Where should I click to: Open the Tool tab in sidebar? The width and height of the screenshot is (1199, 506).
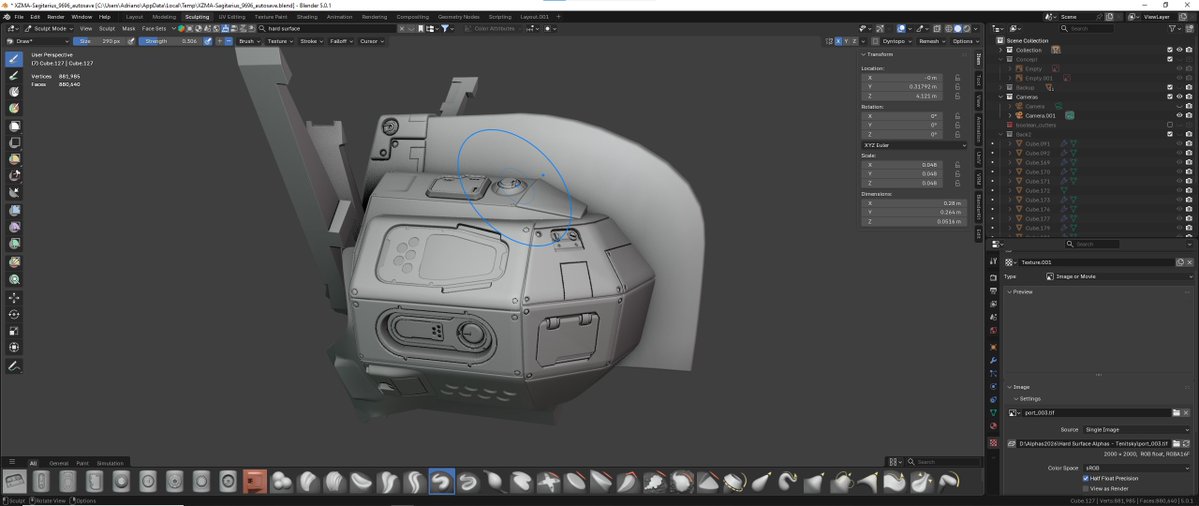tap(978, 79)
